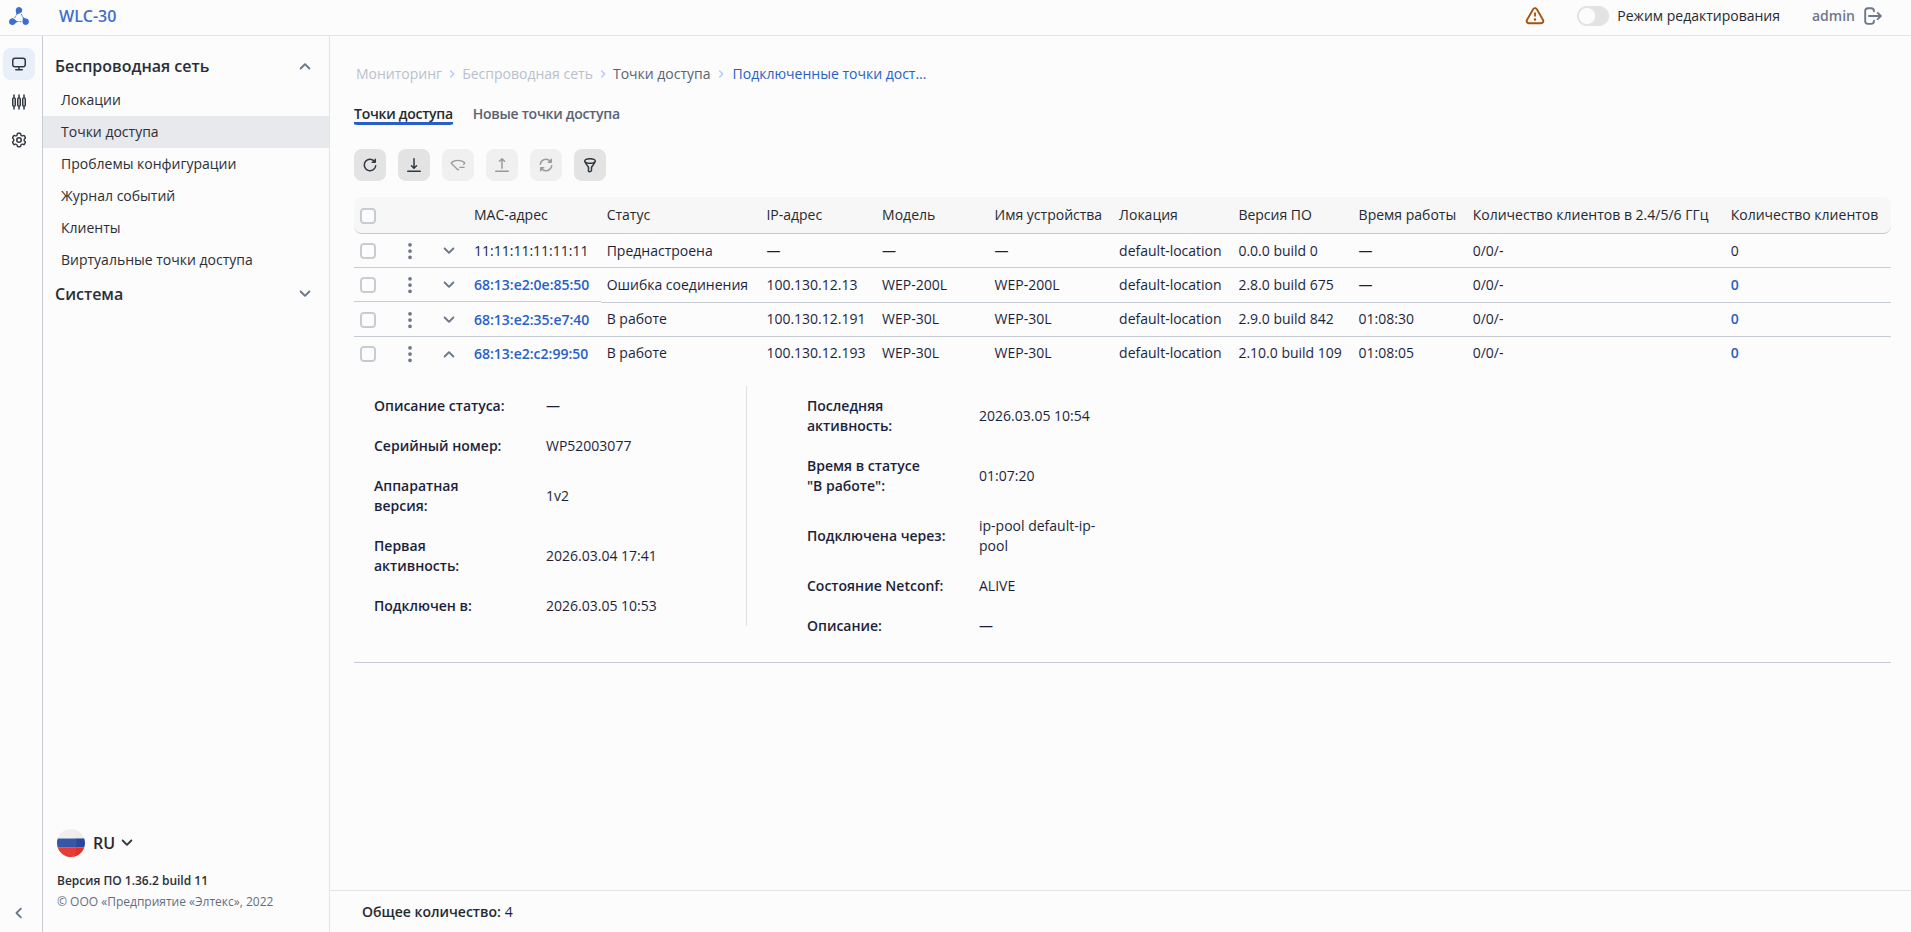
Task: Click the download toolbar icon
Action: pyautogui.click(x=414, y=165)
